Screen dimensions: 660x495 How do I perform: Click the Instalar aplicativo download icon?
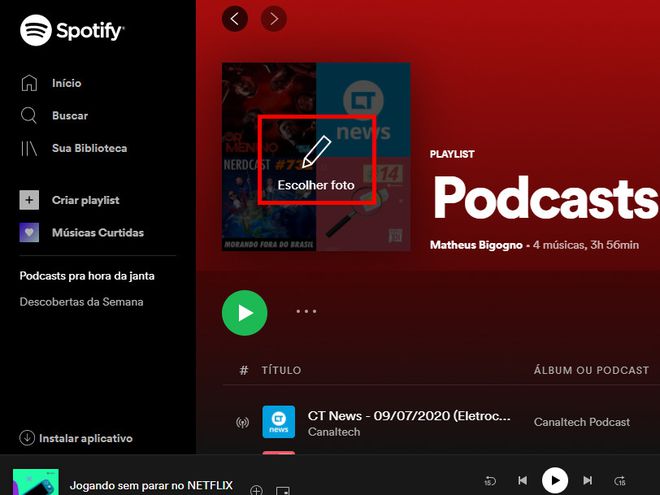click(x=27, y=438)
